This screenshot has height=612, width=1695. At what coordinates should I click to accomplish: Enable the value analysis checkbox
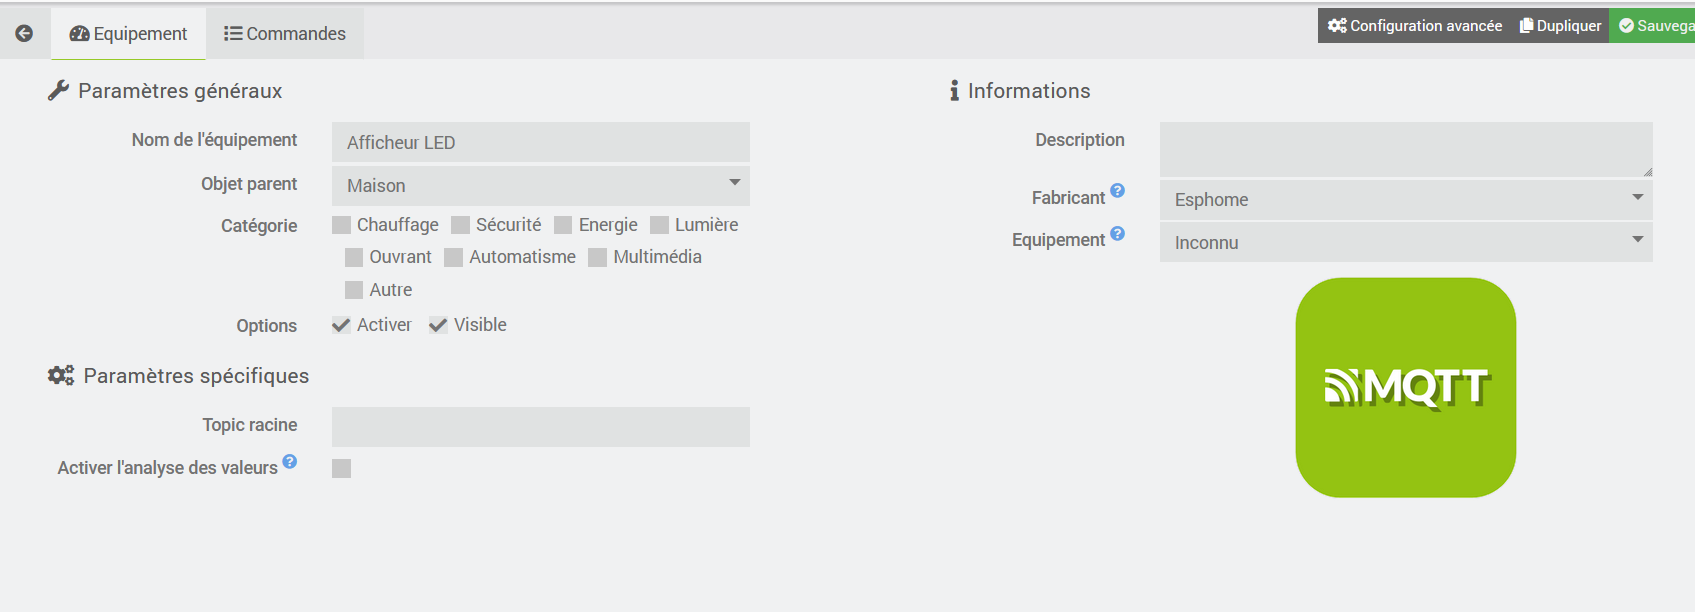(342, 468)
